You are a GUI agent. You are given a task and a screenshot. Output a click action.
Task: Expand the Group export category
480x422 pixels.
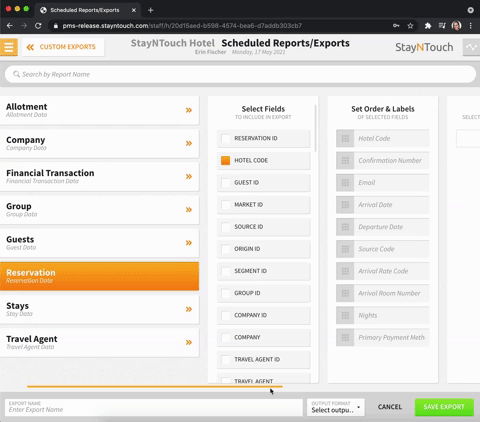[189, 210]
